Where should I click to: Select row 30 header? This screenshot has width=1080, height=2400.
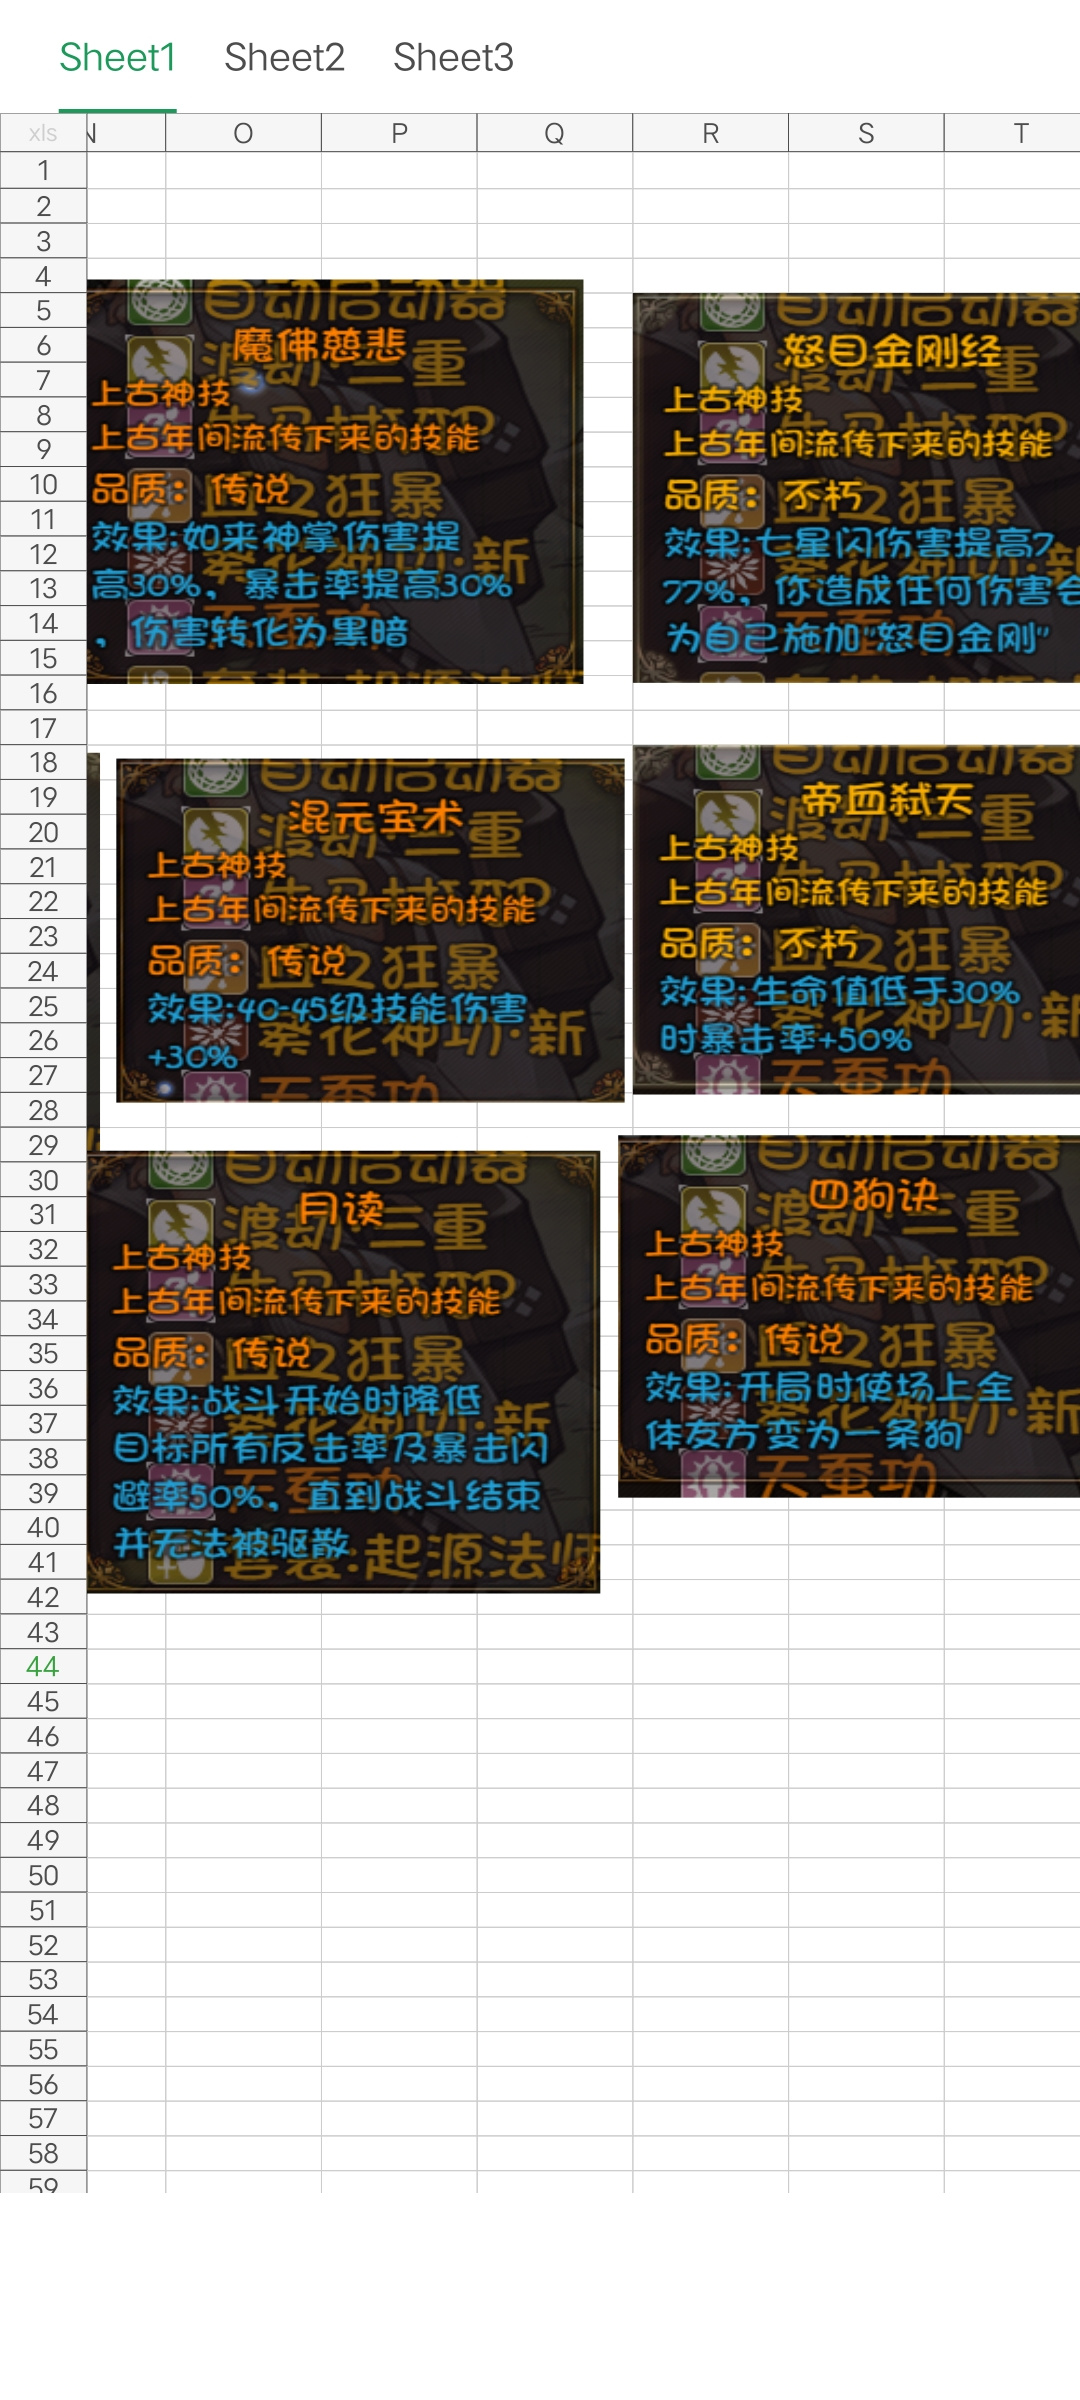click(x=43, y=1180)
